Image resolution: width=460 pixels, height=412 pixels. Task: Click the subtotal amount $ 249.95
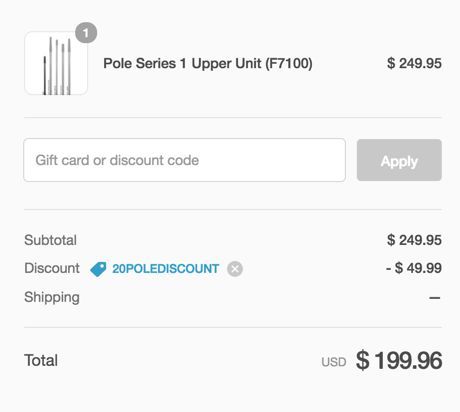[x=414, y=240]
